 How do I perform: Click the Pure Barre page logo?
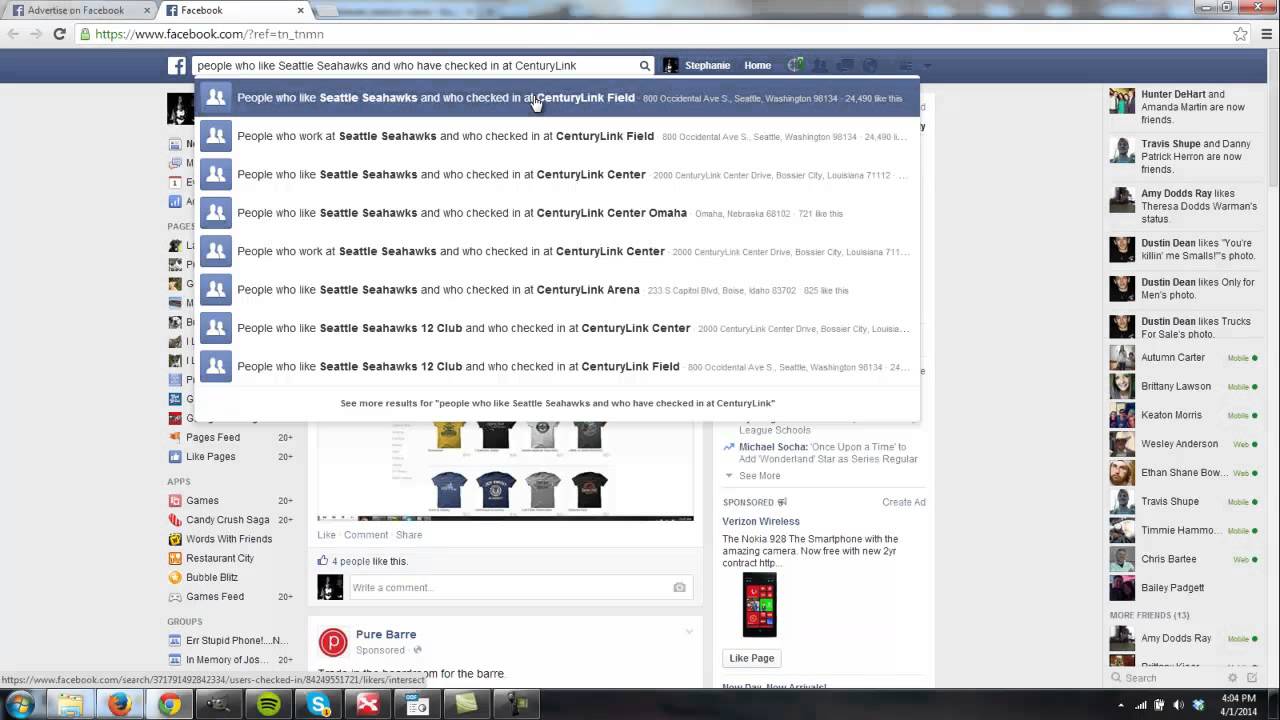[332, 642]
